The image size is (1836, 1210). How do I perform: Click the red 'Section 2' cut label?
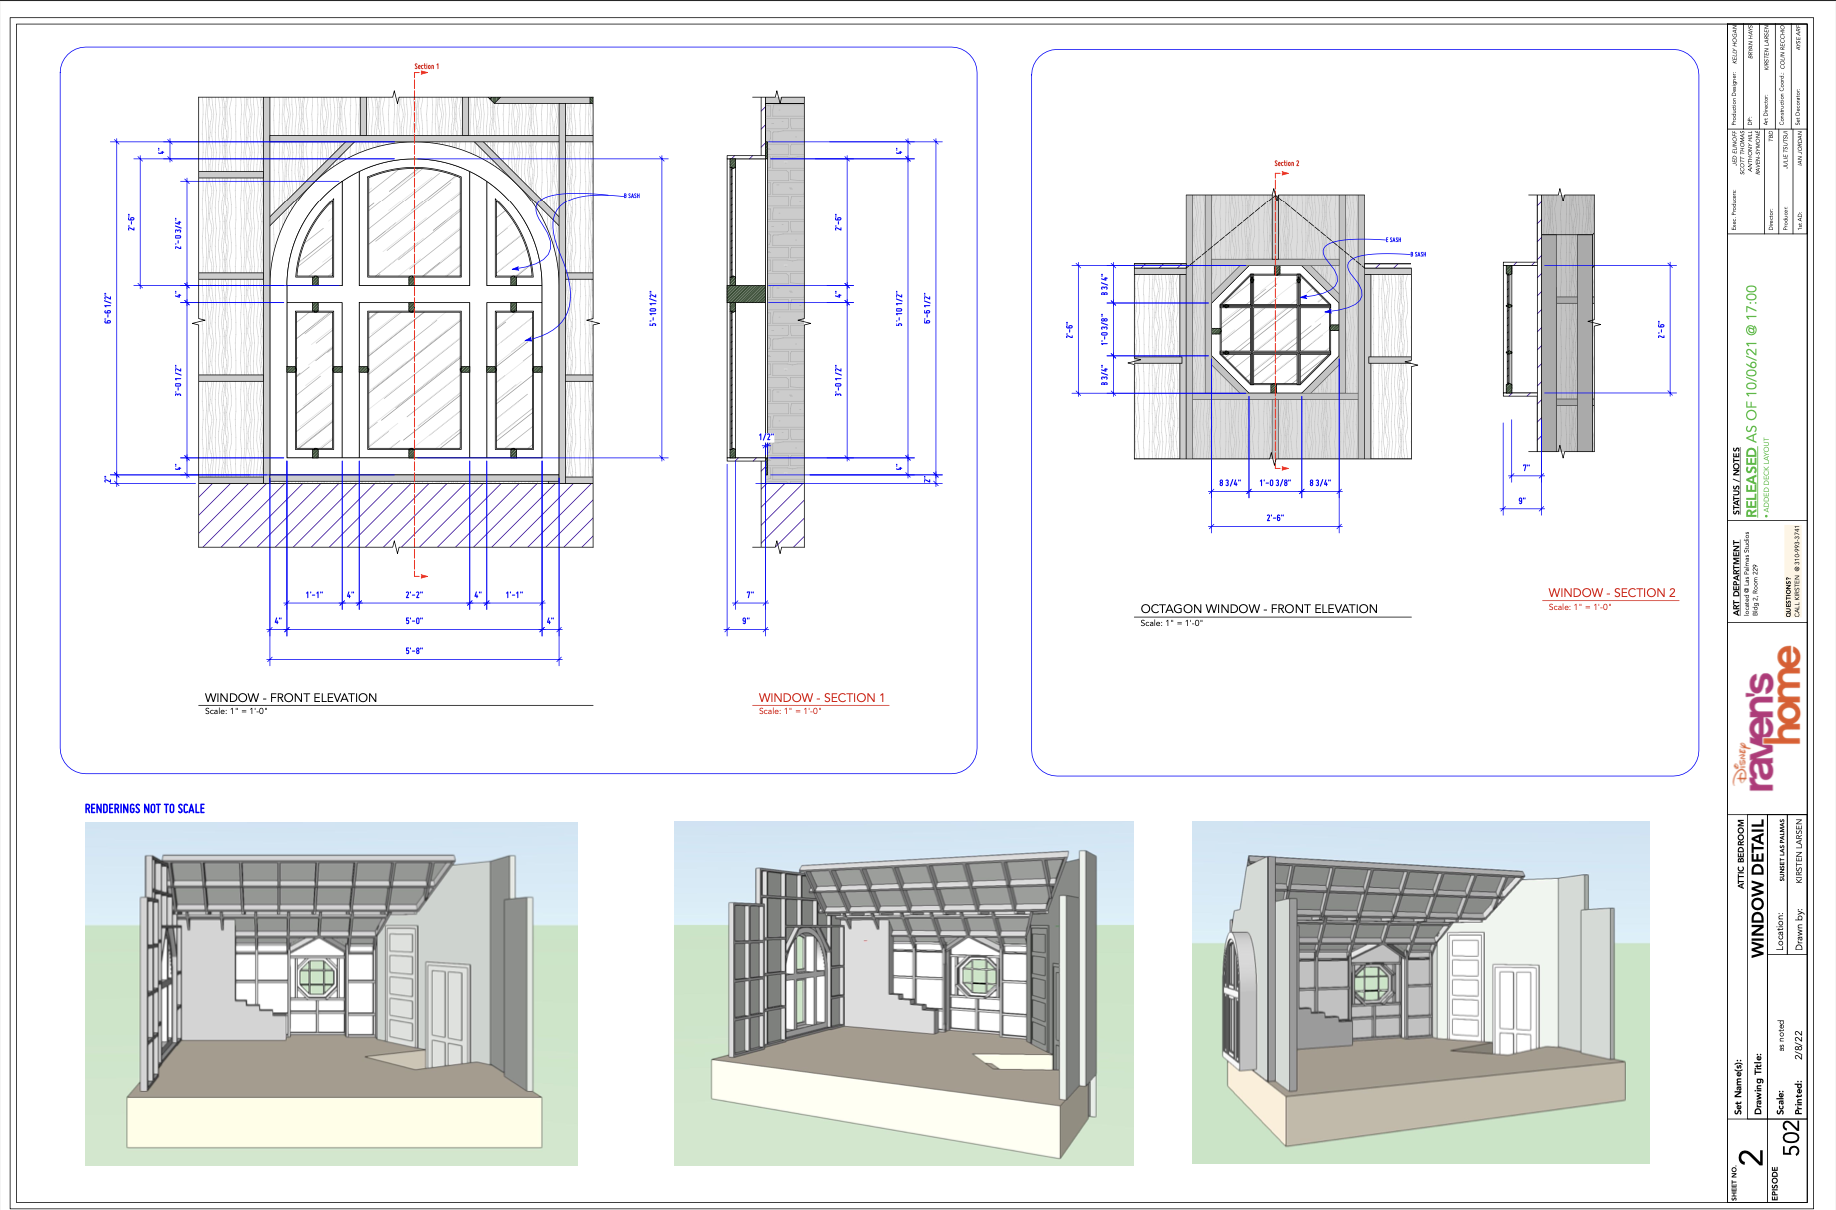(1287, 163)
